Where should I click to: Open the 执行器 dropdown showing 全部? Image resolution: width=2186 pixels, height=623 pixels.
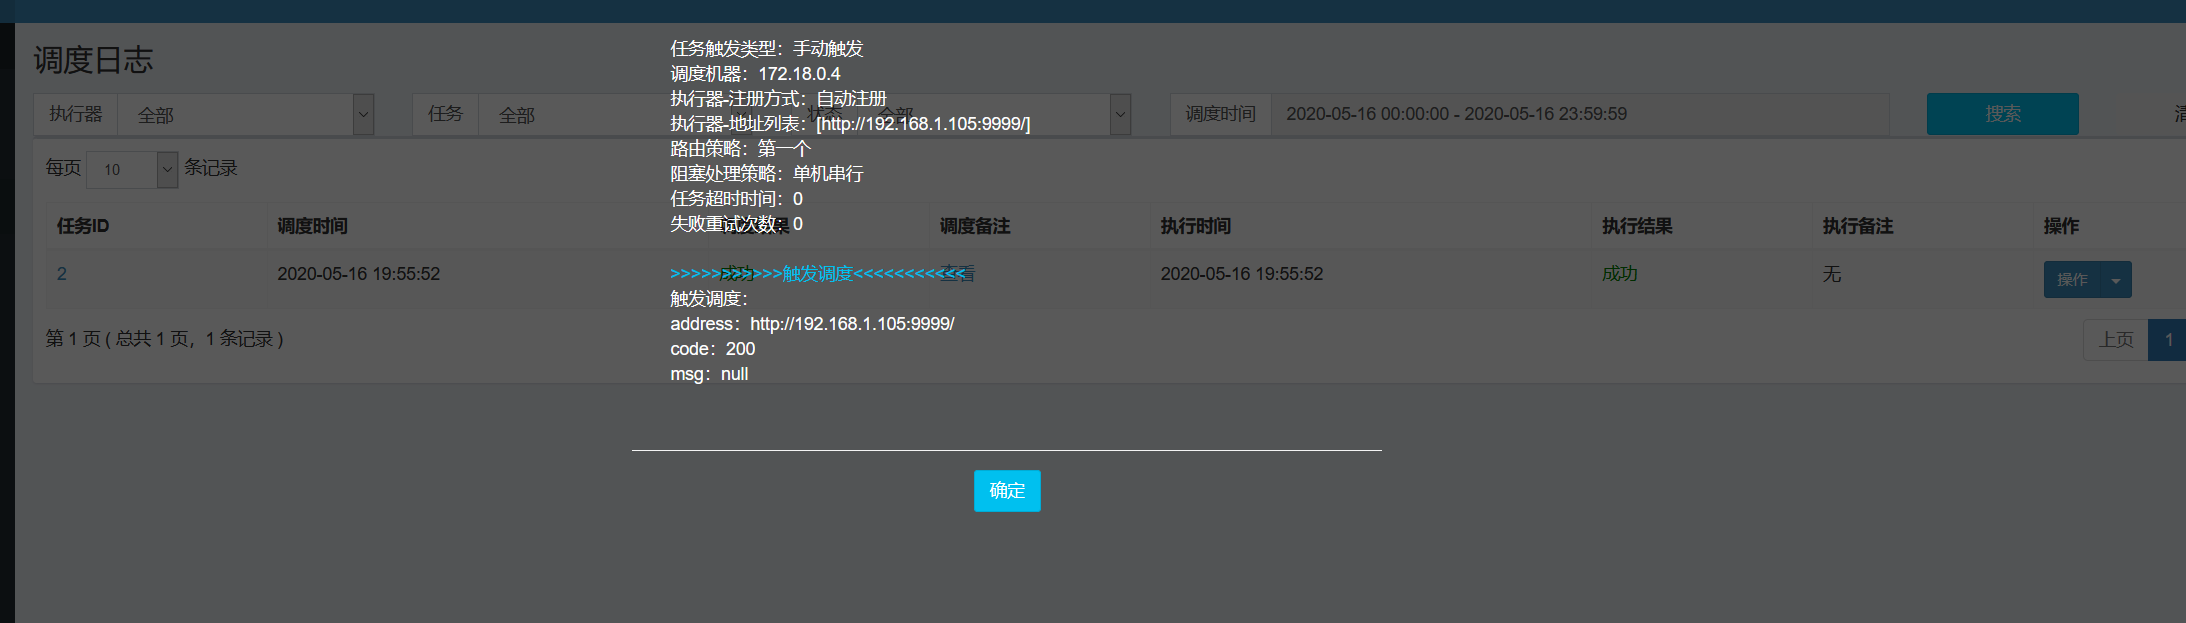point(246,115)
